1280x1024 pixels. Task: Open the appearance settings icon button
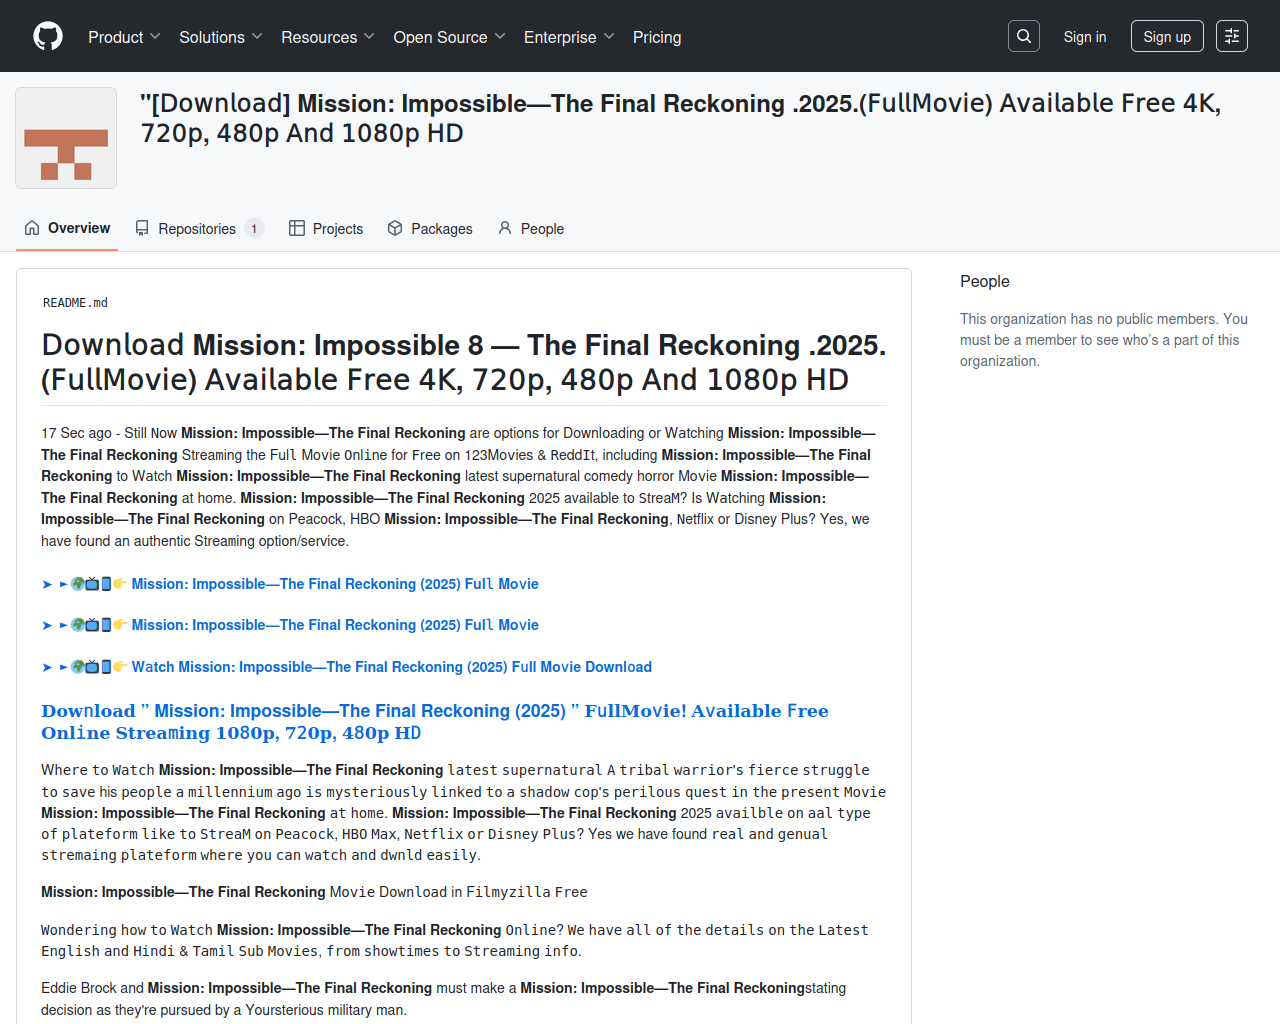[1232, 36]
